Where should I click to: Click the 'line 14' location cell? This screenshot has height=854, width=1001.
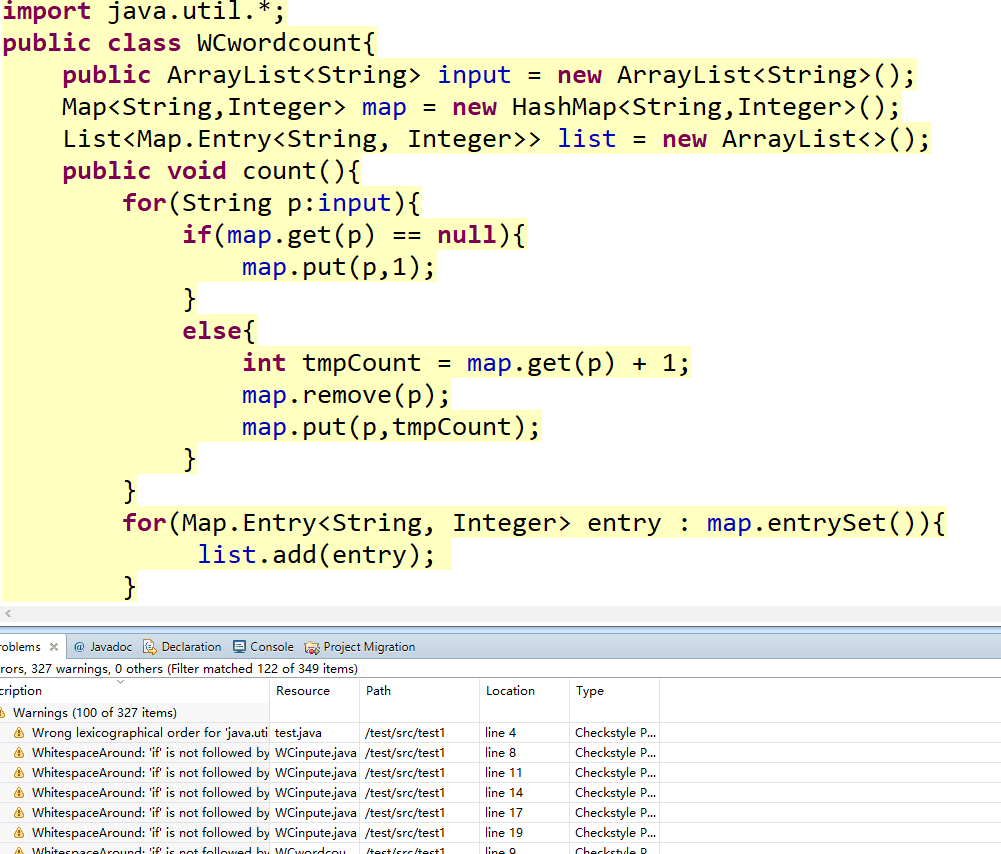(504, 793)
